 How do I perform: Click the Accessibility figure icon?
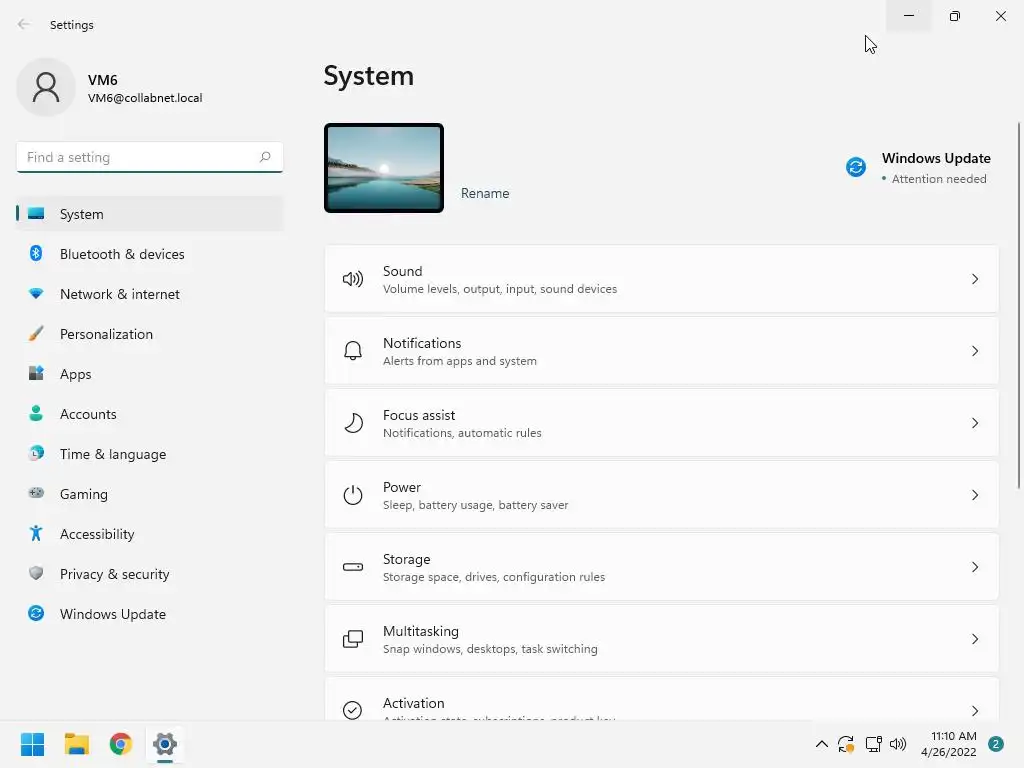[x=36, y=534]
